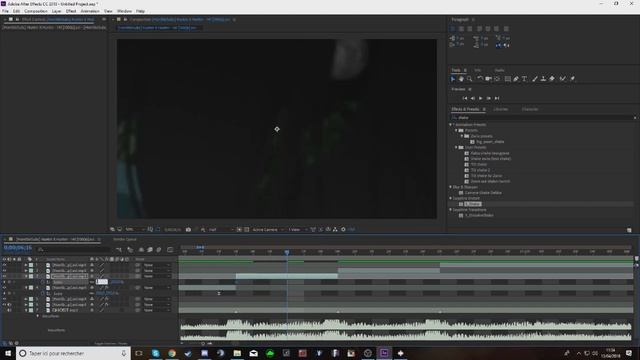Collapse the Animation Presets category
The width and height of the screenshot is (640, 360).
point(451,124)
